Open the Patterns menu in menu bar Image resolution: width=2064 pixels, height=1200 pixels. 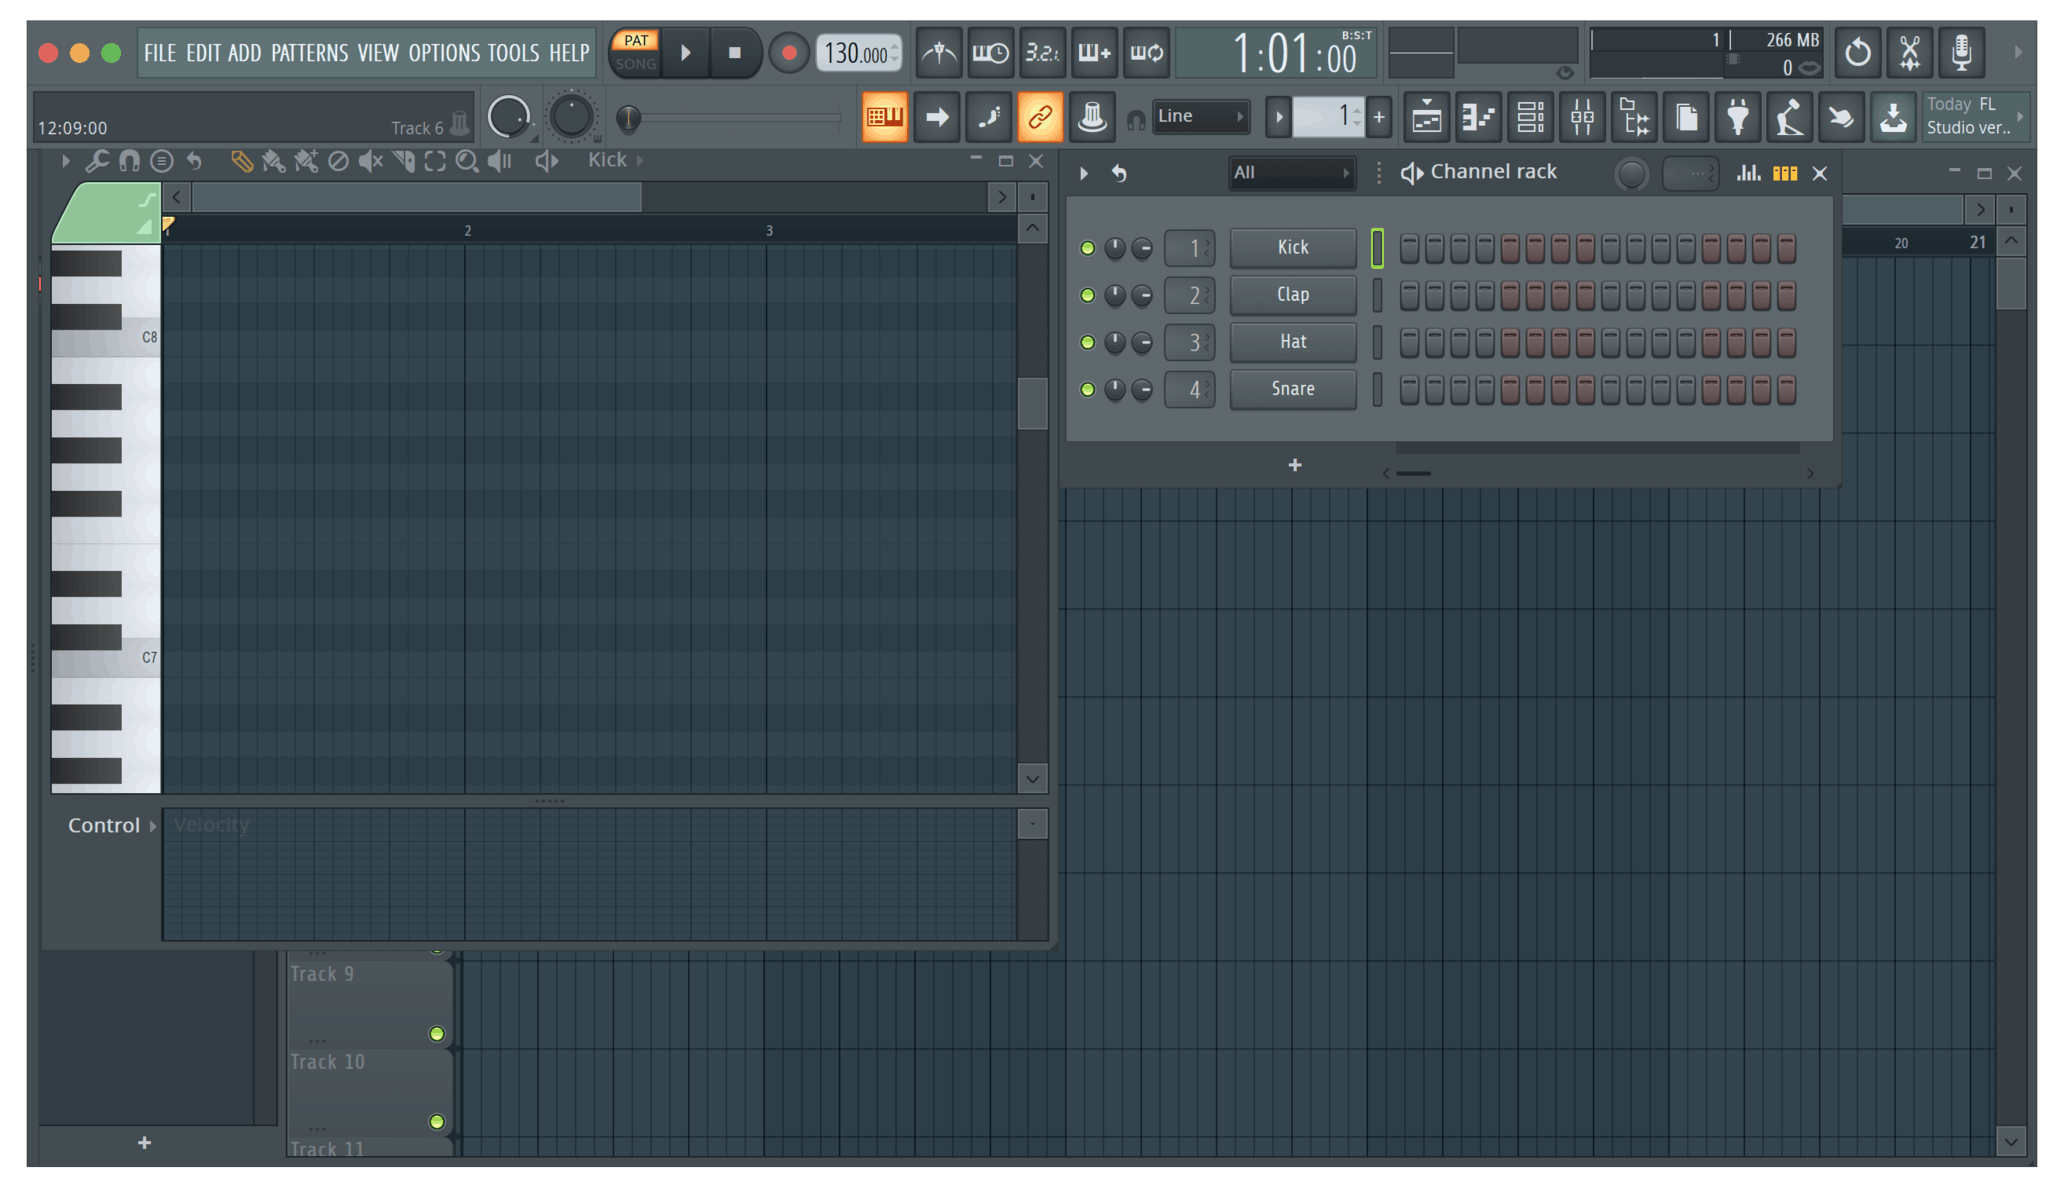310,51
